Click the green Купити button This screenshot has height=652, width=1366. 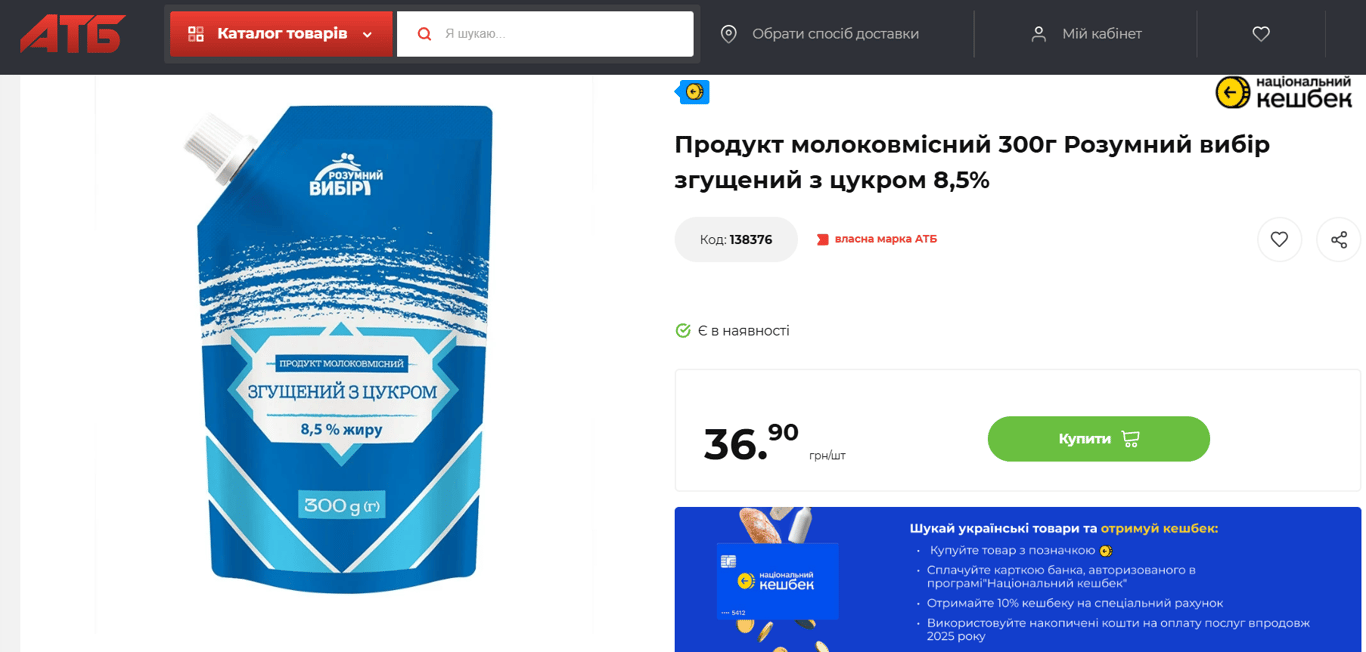pos(1099,439)
